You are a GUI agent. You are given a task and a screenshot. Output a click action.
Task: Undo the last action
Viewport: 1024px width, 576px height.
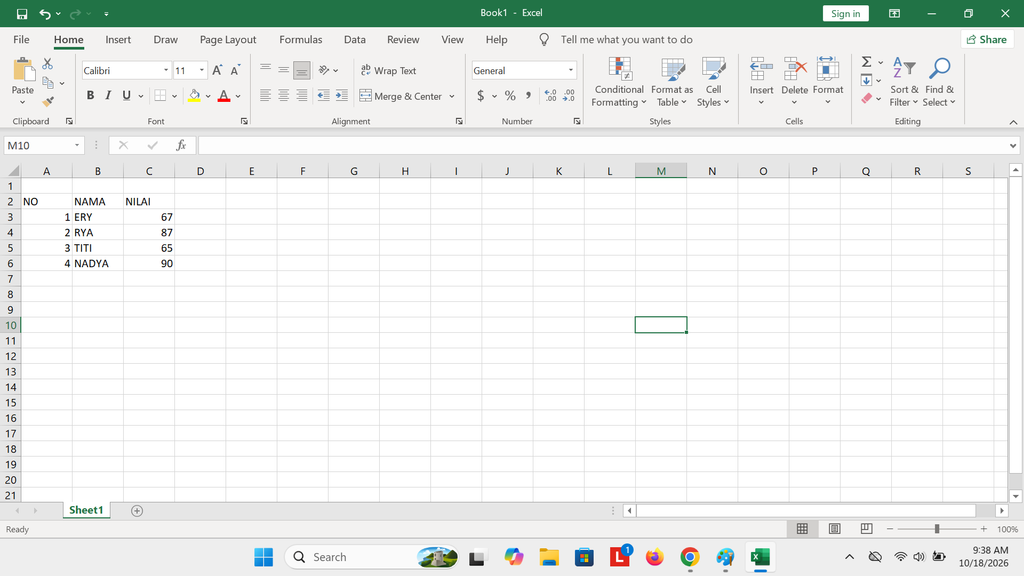click(x=44, y=14)
